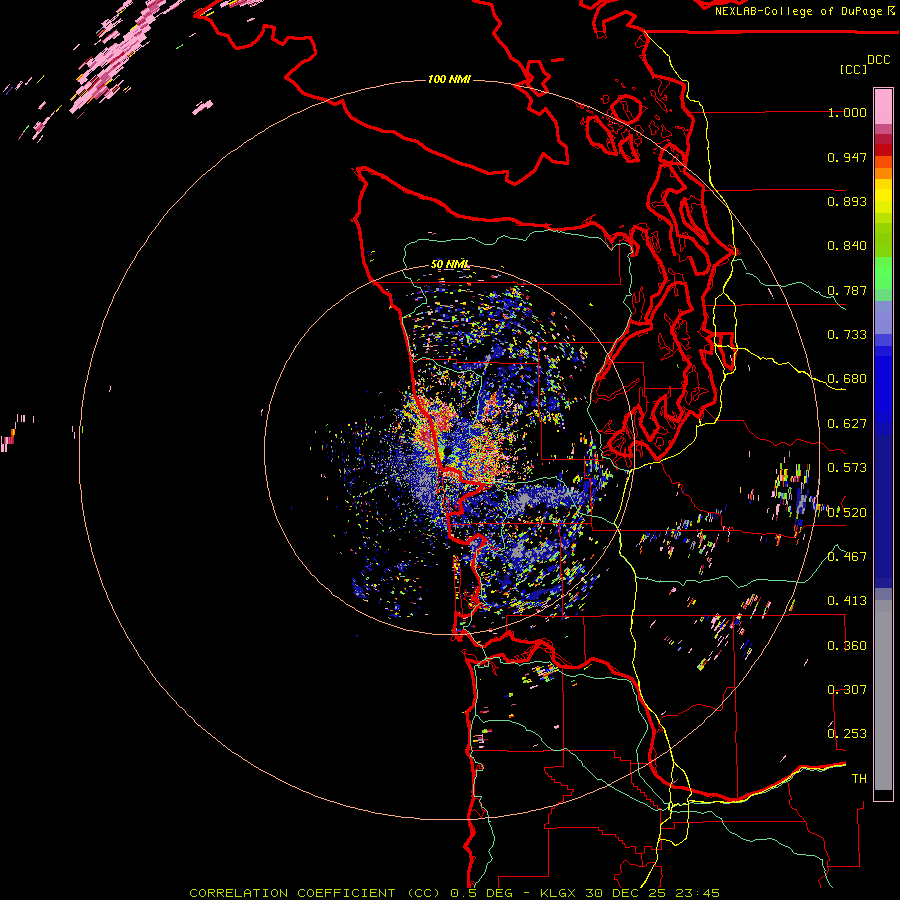Click the gray segment of the color bar
The height and width of the screenshot is (900, 900).
[x=883, y=695]
